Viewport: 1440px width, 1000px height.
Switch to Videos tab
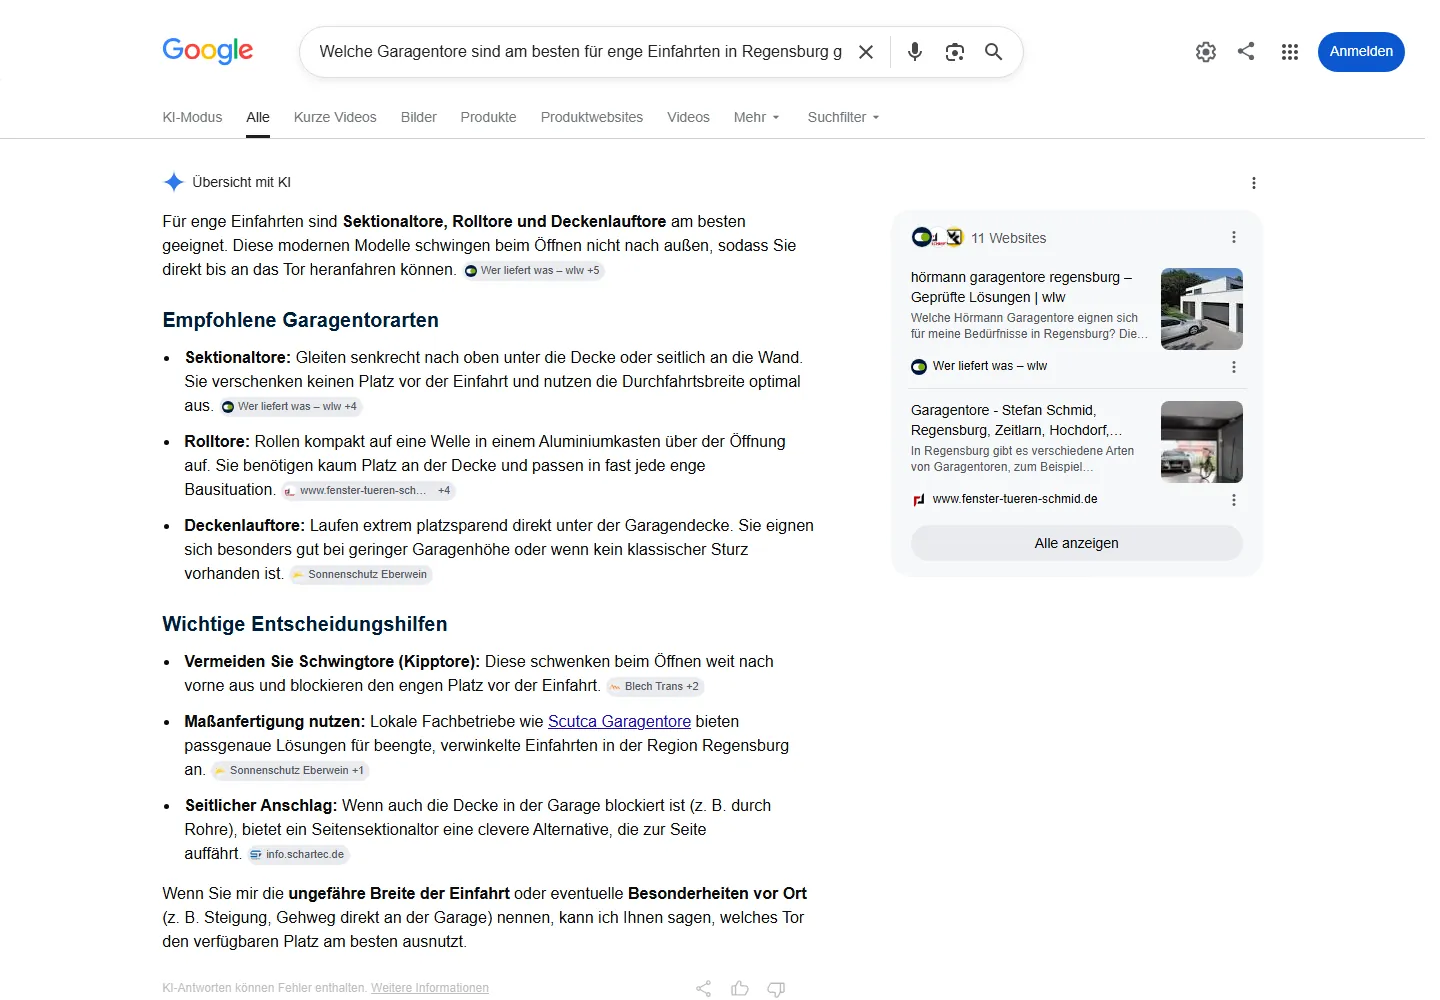(688, 117)
